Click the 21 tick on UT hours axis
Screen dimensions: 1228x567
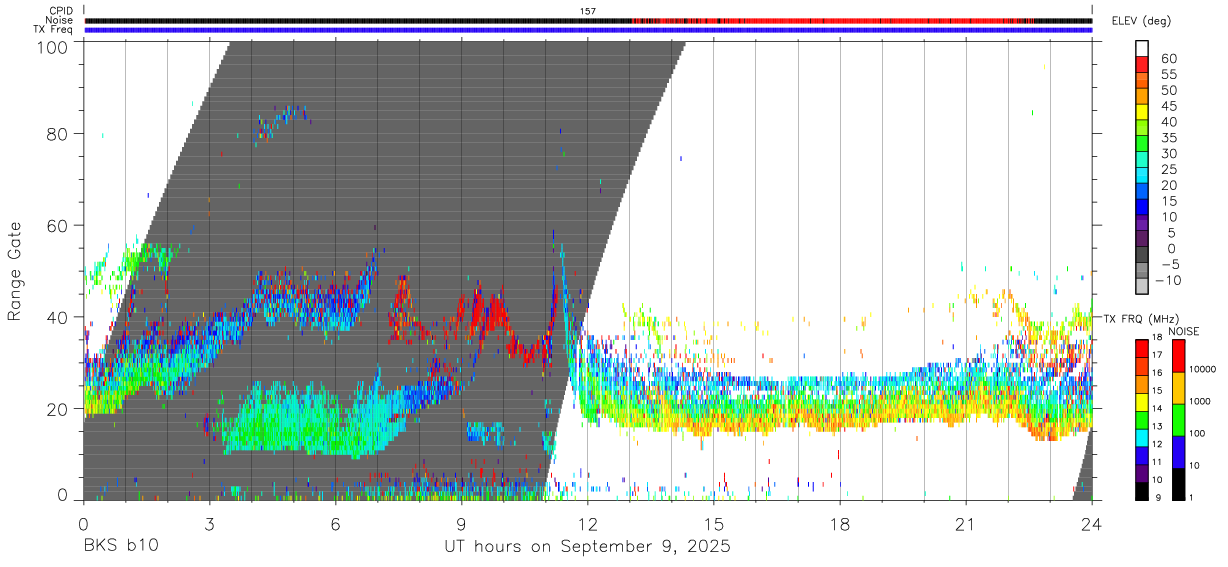[965, 524]
